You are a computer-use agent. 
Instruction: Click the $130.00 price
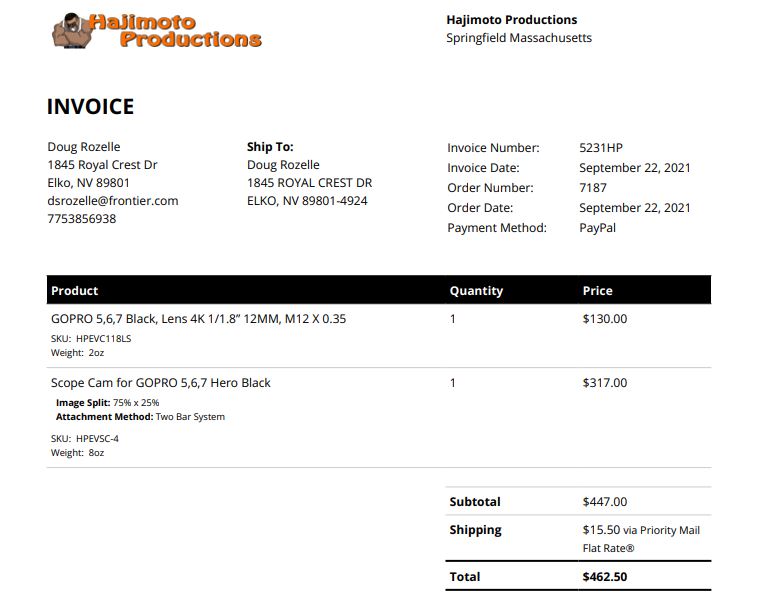point(605,319)
